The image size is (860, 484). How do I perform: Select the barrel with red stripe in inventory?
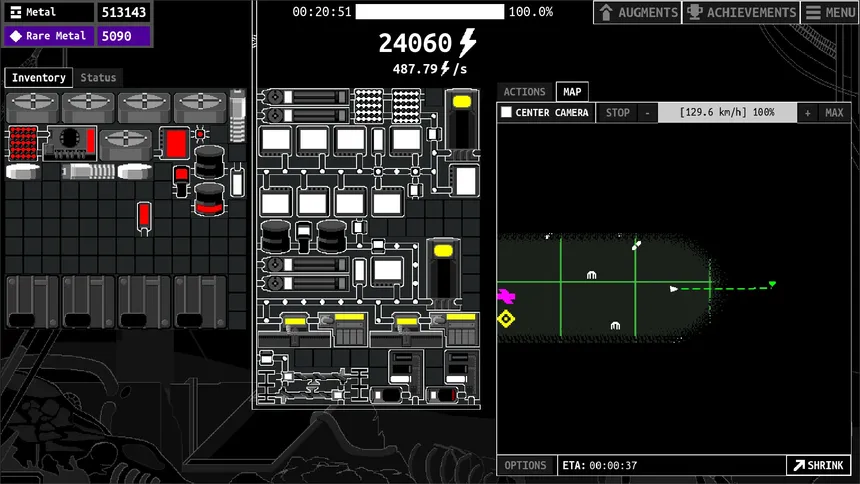[x=209, y=198]
